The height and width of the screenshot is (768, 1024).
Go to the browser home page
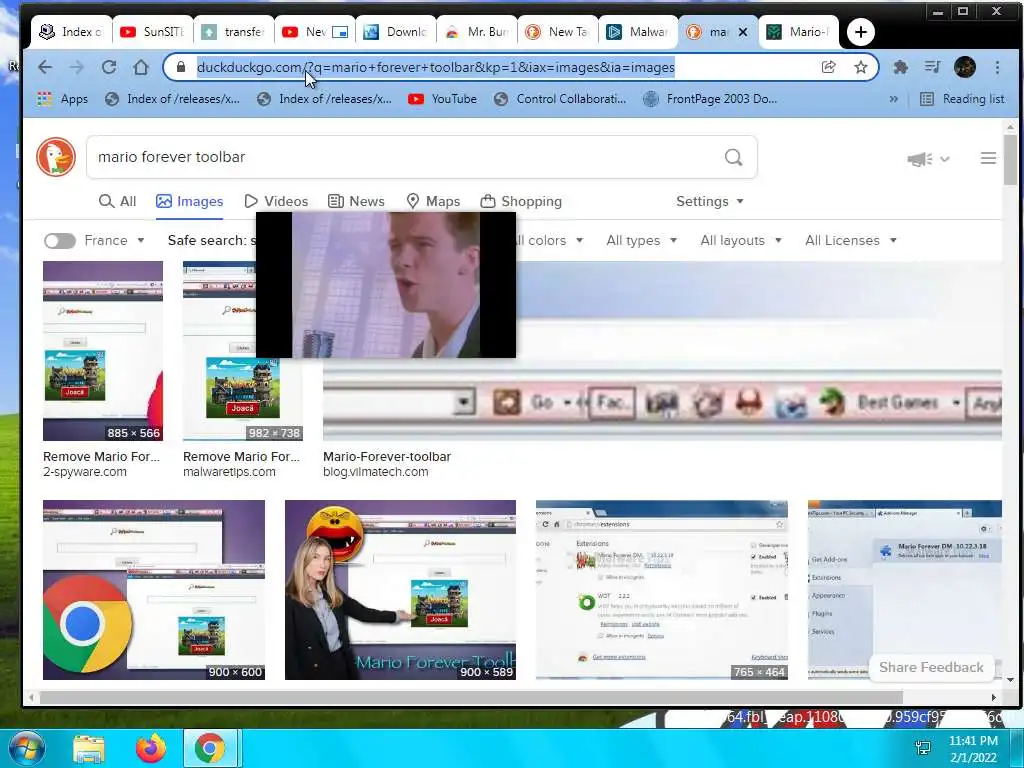tap(141, 67)
